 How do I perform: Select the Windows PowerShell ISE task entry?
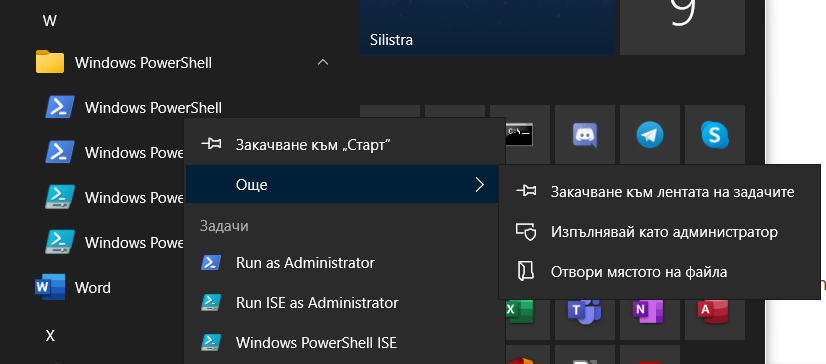[342, 342]
